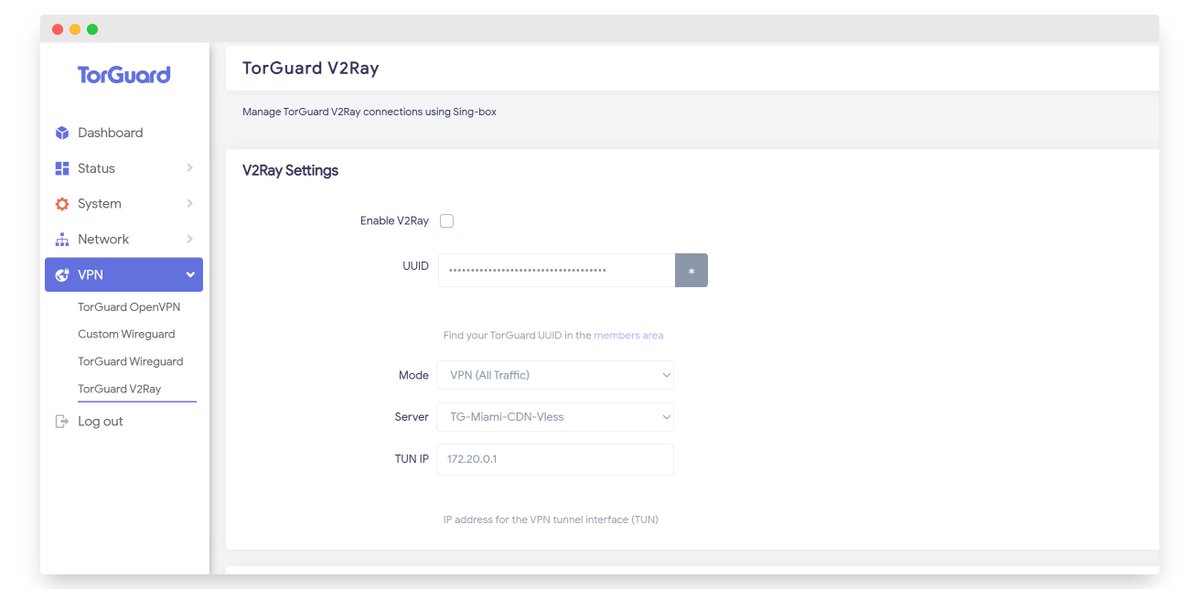This screenshot has width=1200, height=589.
Task: Expand the Status menu chevron
Action: click(x=190, y=168)
